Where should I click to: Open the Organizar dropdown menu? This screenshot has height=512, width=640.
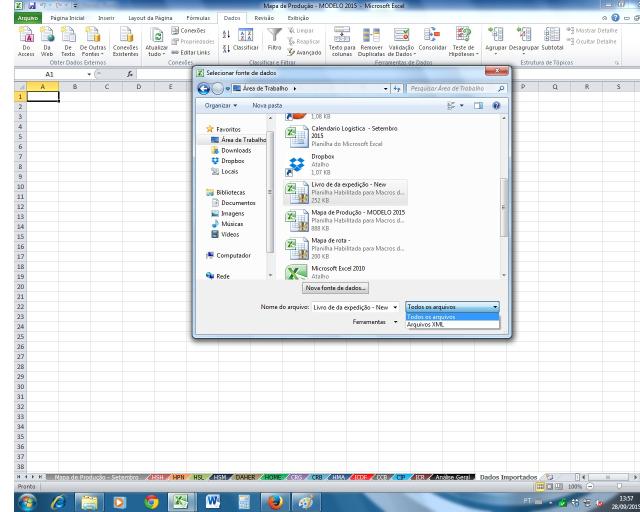220,106
